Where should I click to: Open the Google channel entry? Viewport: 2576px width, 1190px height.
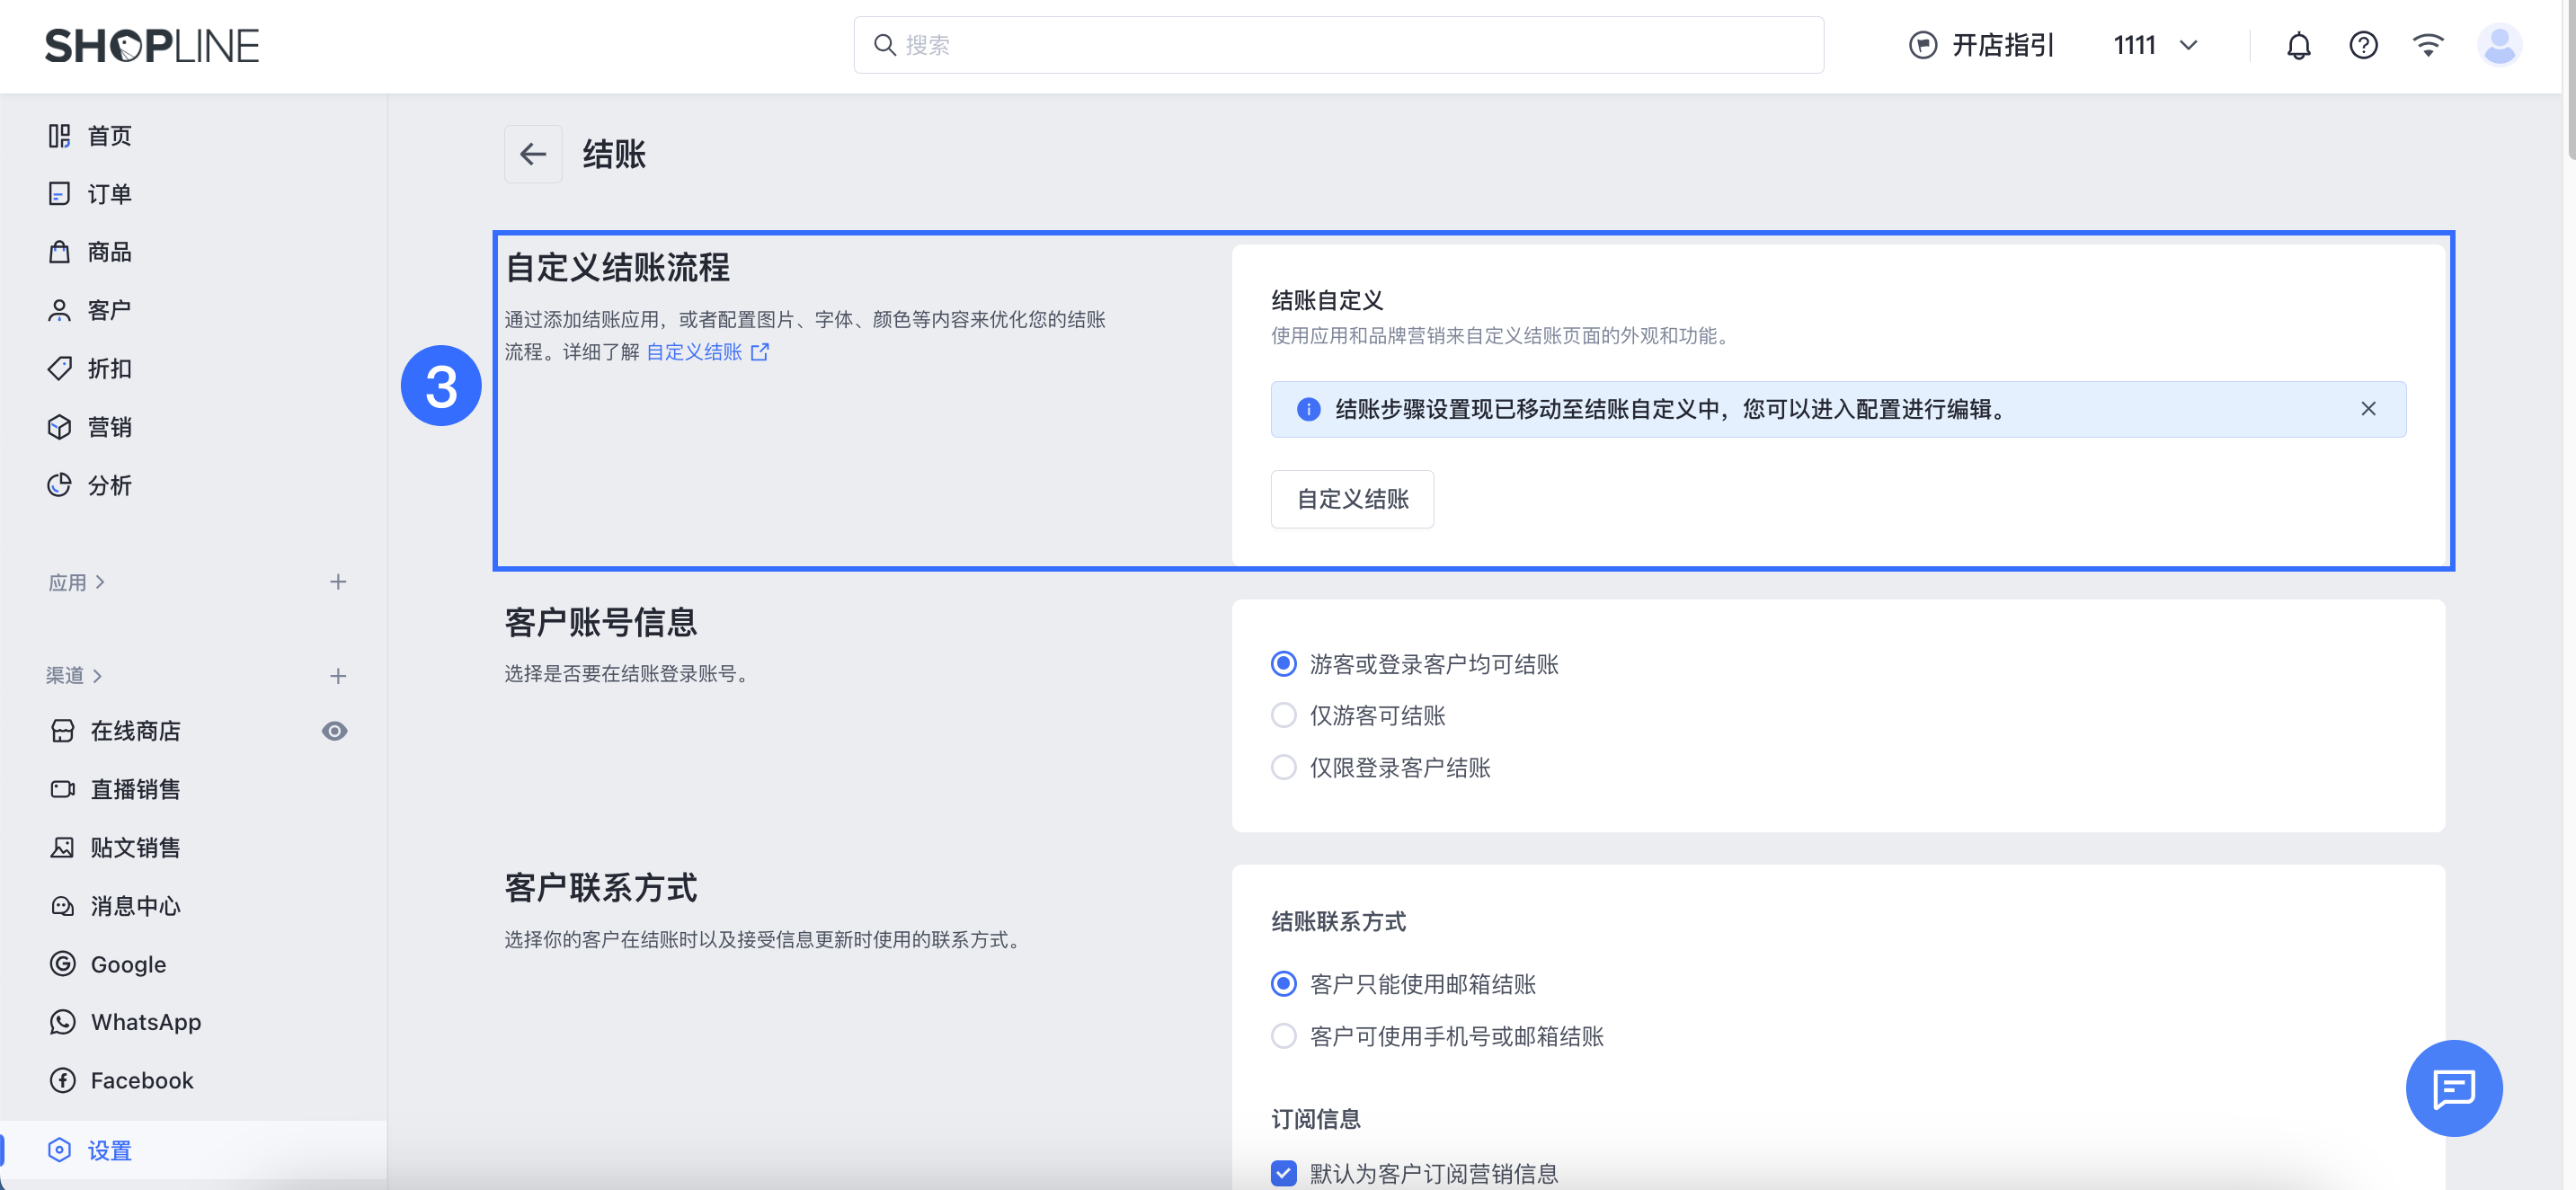129,964
